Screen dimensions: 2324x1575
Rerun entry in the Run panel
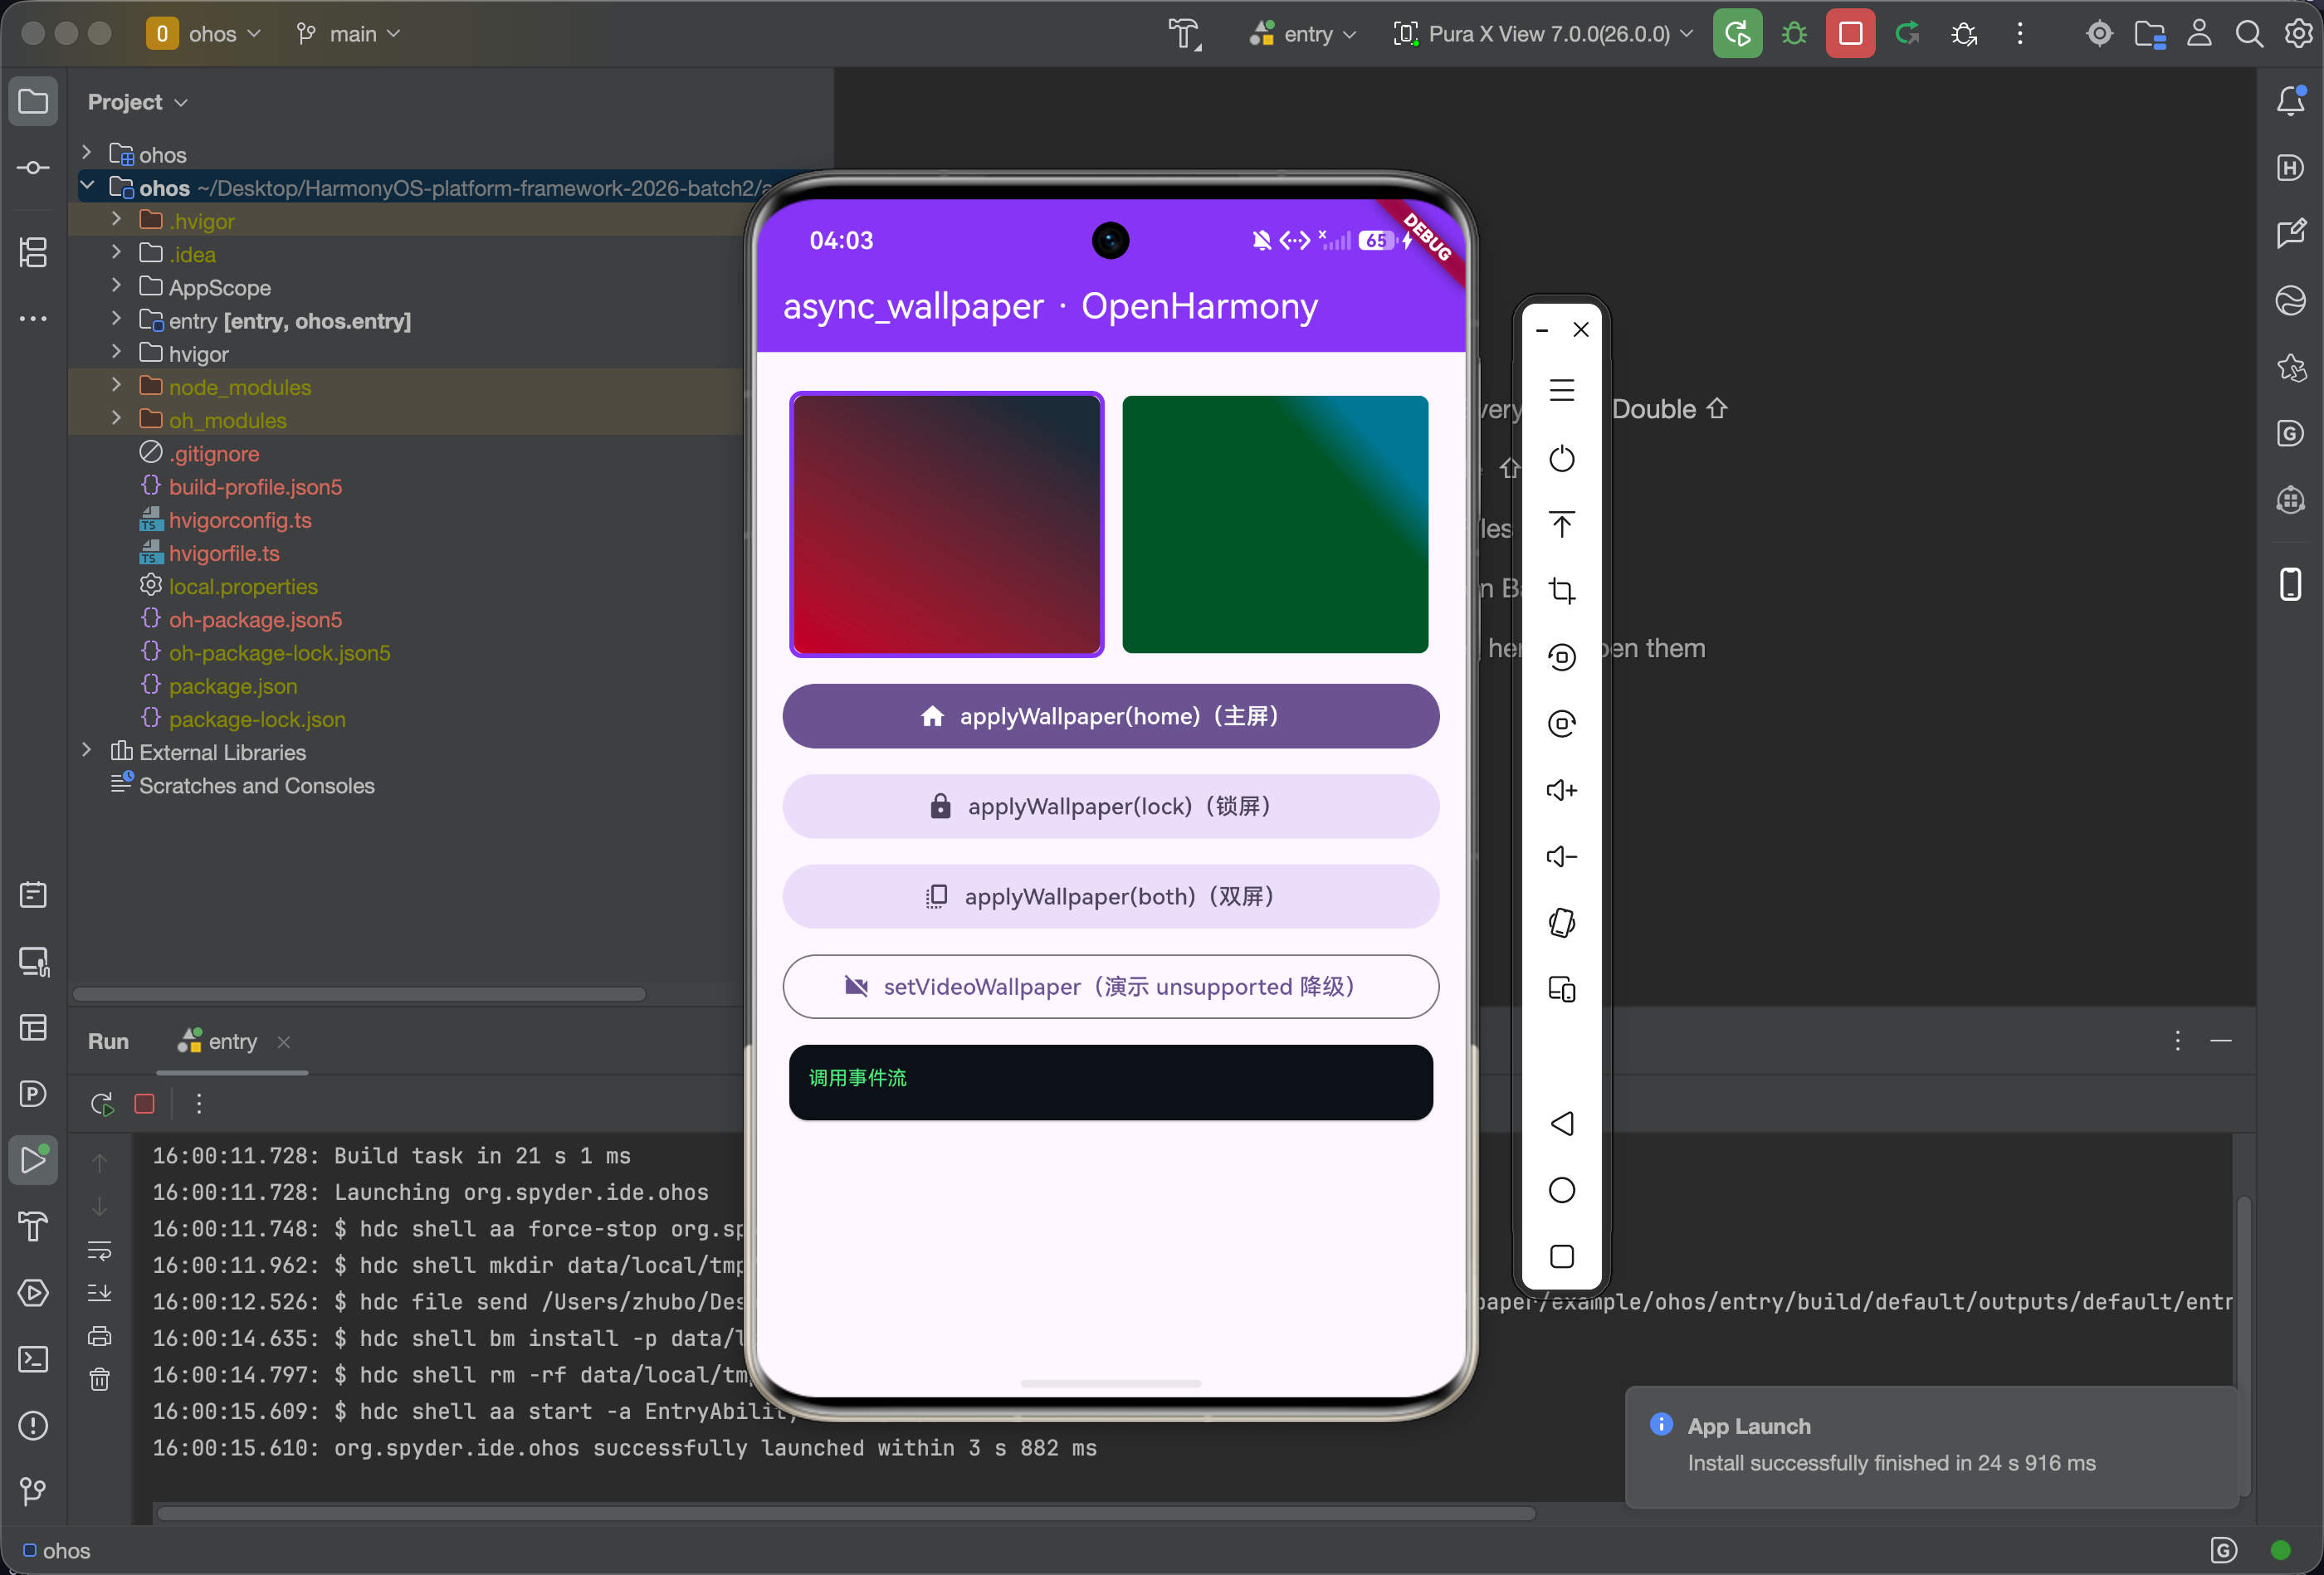(101, 1104)
